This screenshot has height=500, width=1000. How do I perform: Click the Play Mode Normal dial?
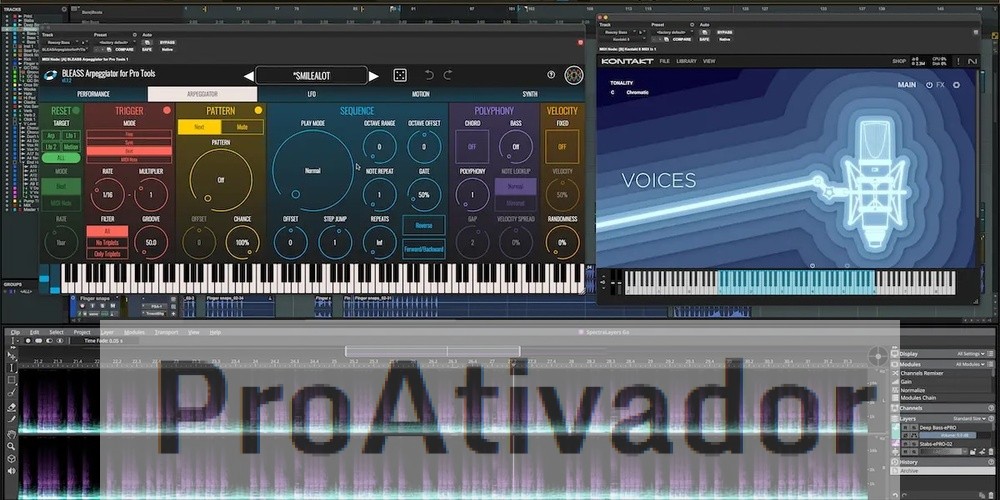click(312, 171)
